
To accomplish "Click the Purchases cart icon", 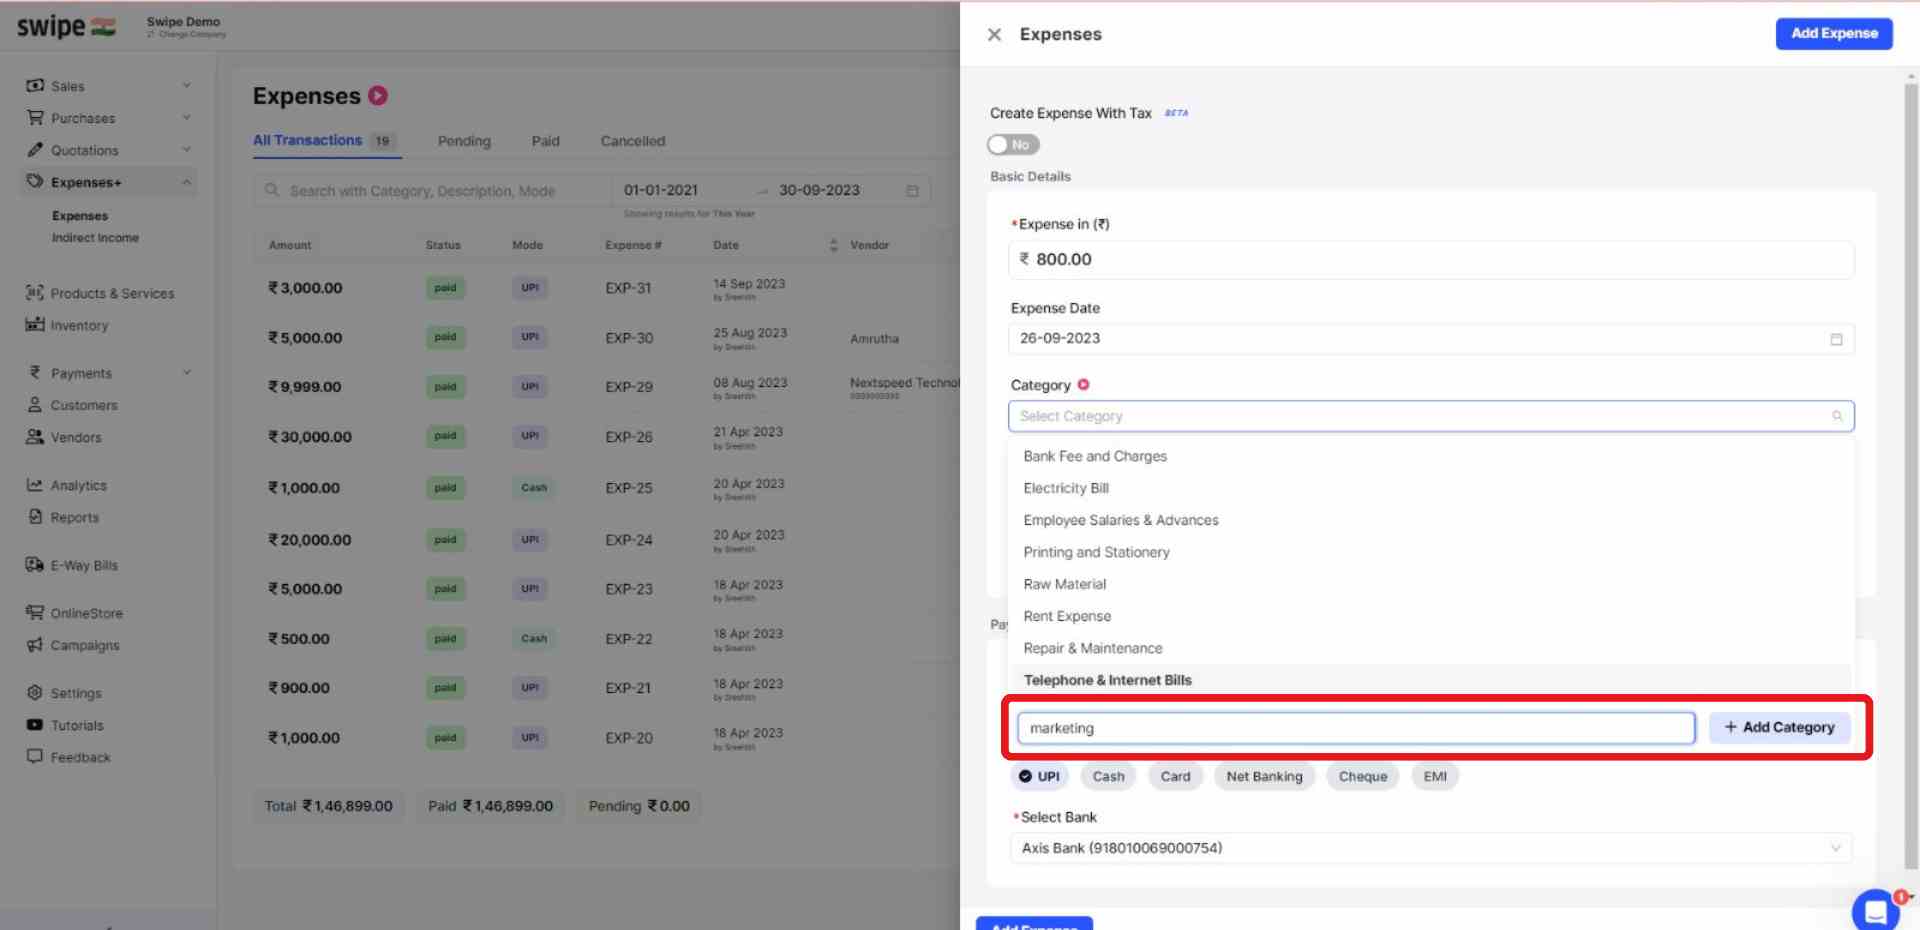I will coord(35,118).
